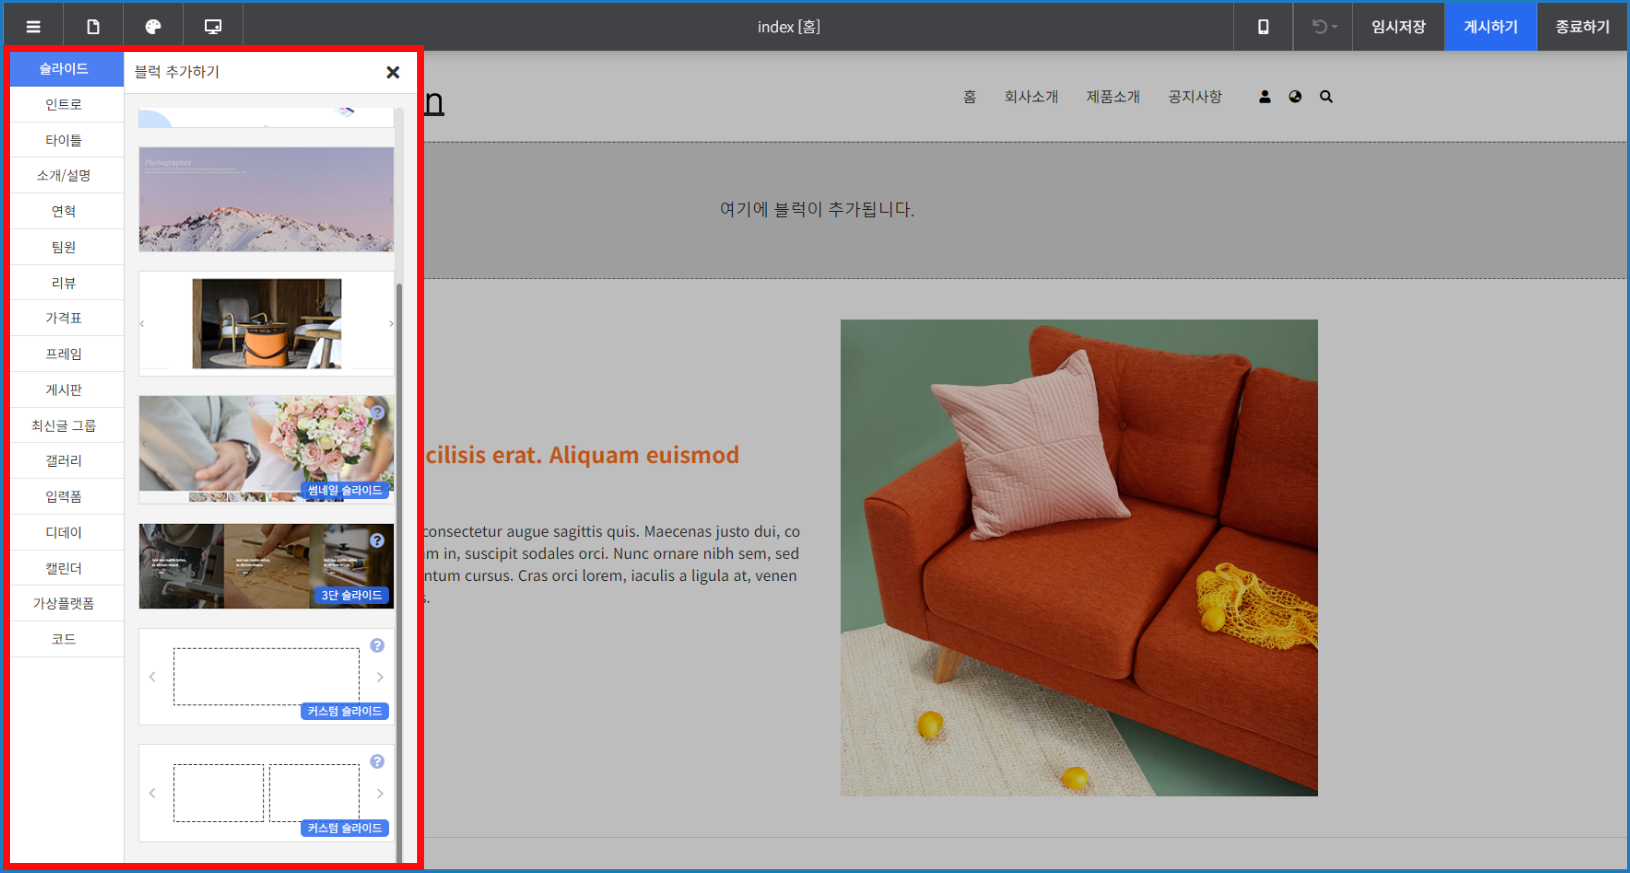Click the globe language icon in site header
Screen dimensions: 1630x873
pos(1295,97)
